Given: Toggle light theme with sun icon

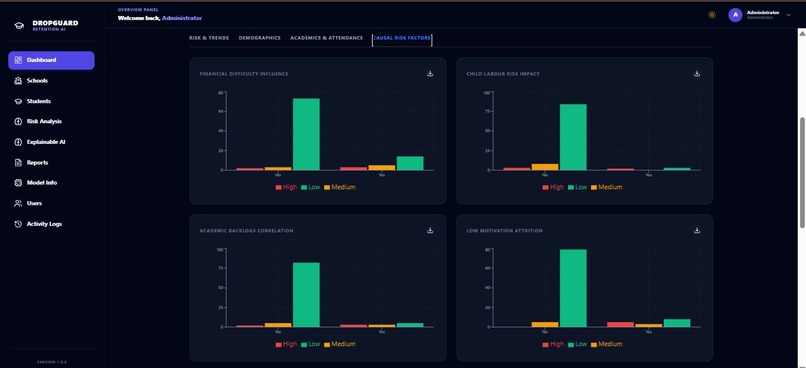Looking at the screenshot, I should click(x=712, y=15).
